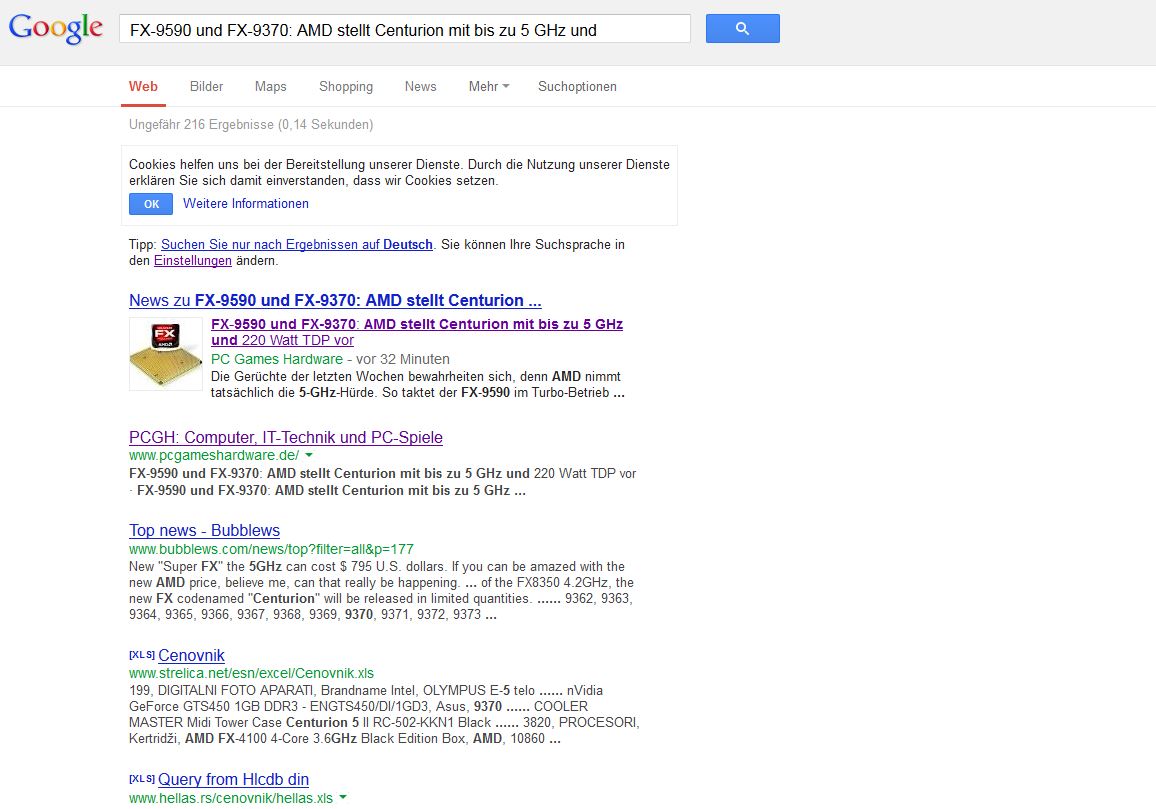
Task: Go to the Shopping tab
Action: [x=346, y=86]
